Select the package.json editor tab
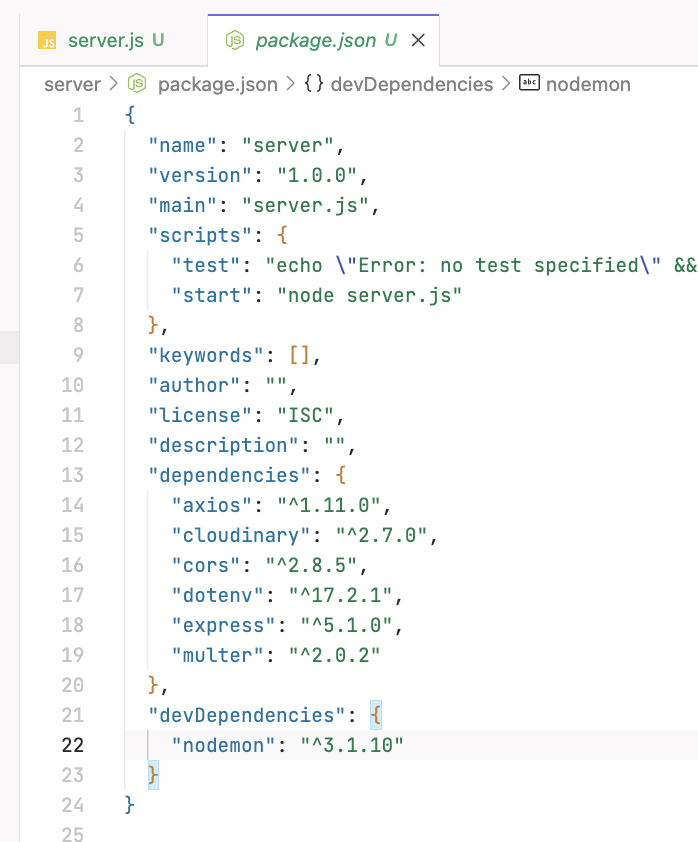Image resolution: width=698 pixels, height=842 pixels. (x=323, y=40)
